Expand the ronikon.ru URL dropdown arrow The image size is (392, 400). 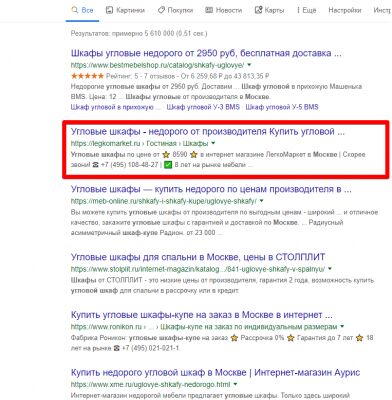point(342,327)
